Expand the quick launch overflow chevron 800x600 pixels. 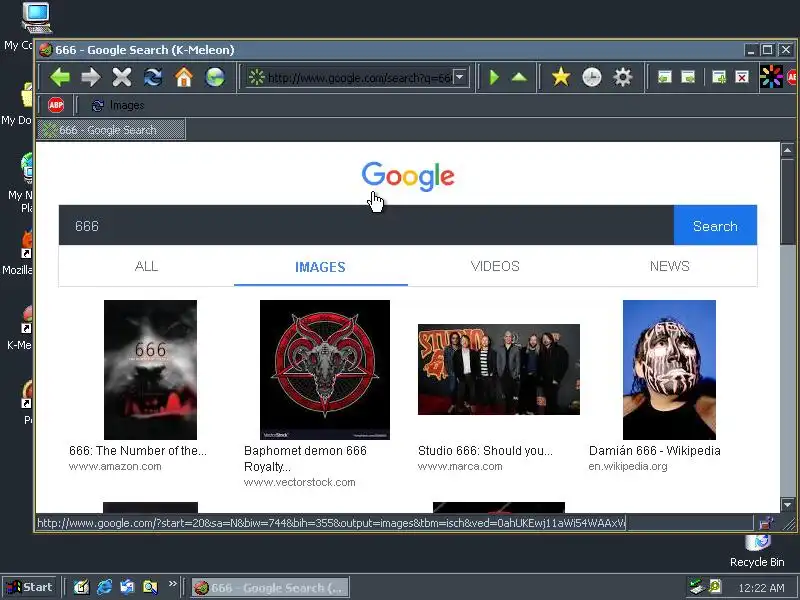172,583
